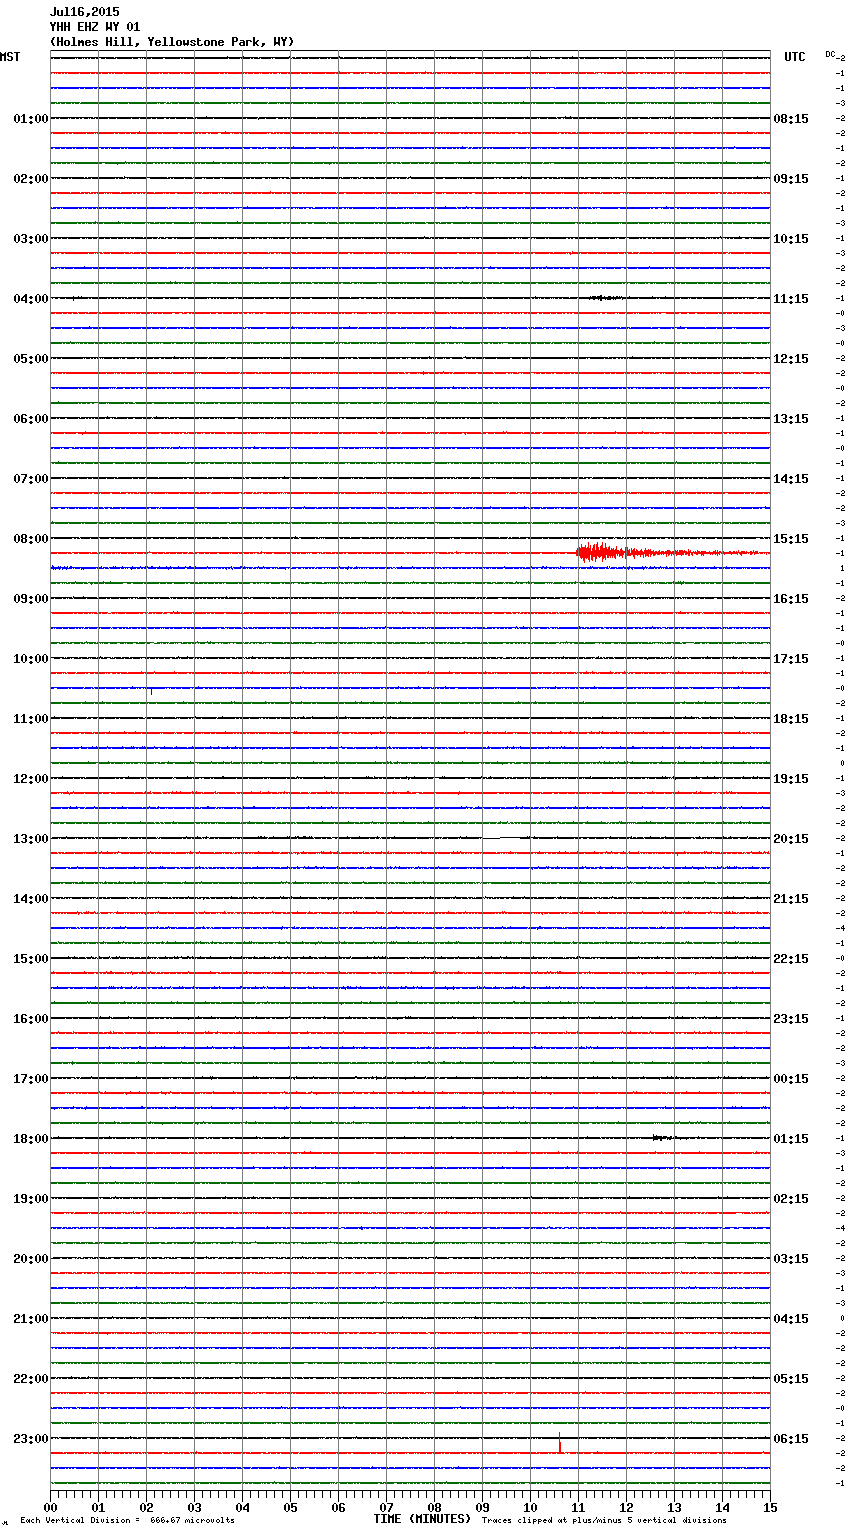Click the 23:00 MST time label
Viewport: 850px width, 1534px height.
point(30,1439)
